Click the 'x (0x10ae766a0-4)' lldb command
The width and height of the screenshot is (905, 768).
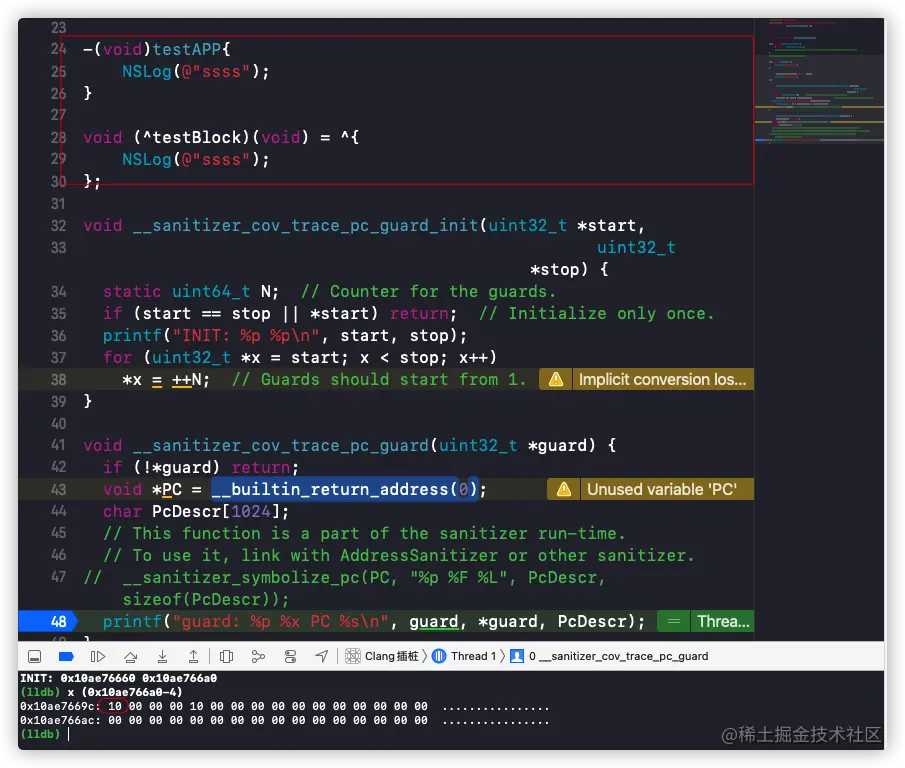point(125,692)
